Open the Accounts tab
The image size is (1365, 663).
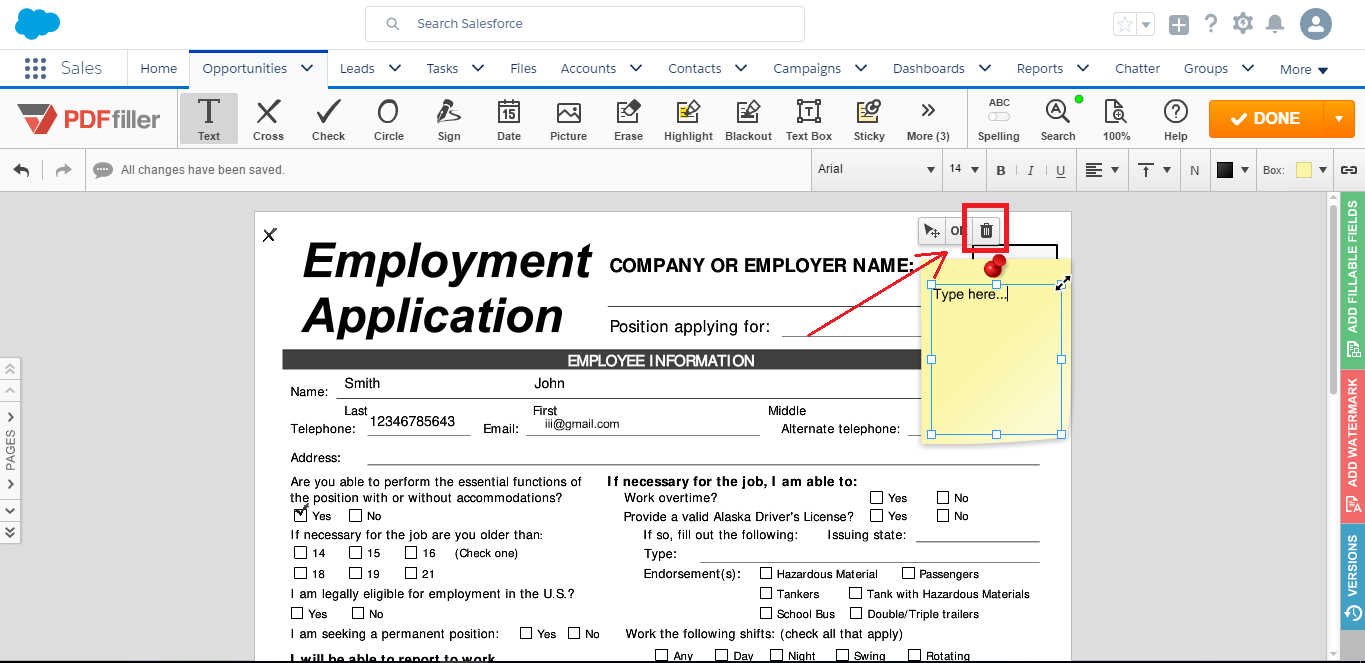(588, 68)
